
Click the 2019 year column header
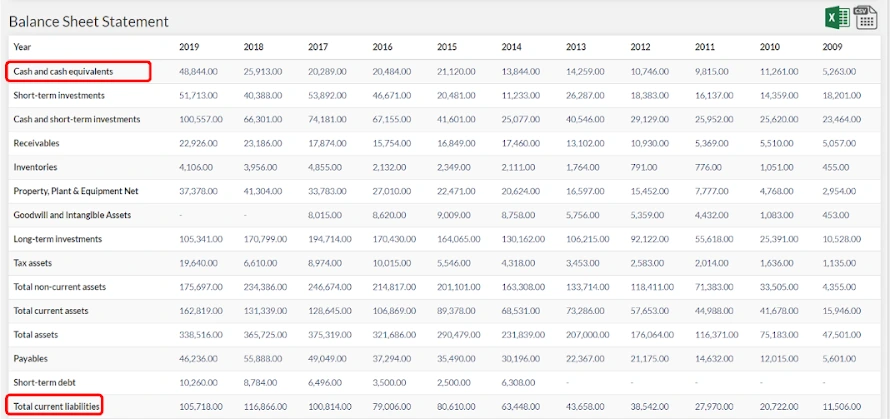[189, 47]
